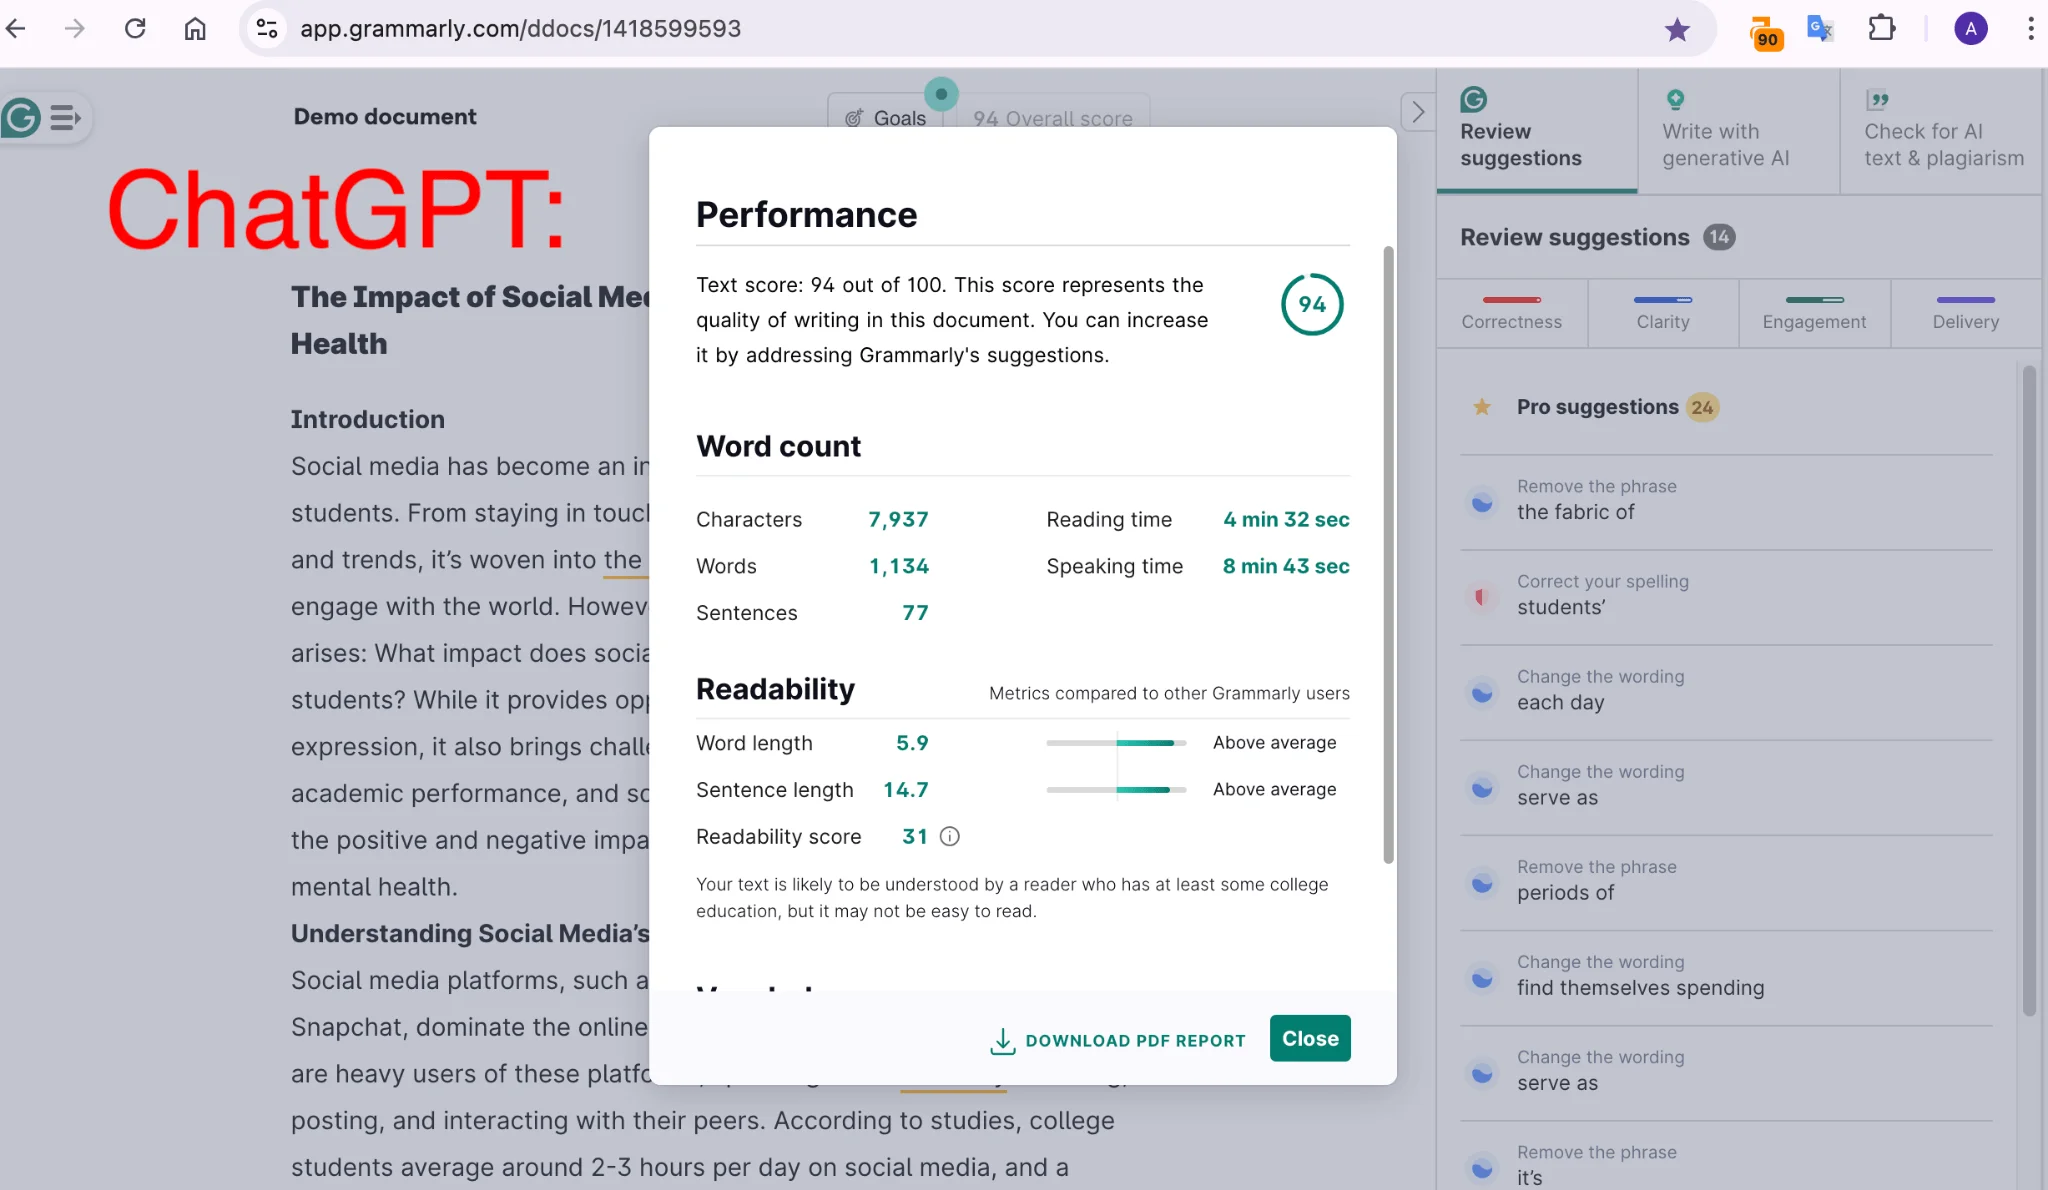The image size is (2048, 1190).
Task: Click the Close button on performance modal
Action: pyautogui.click(x=1310, y=1038)
